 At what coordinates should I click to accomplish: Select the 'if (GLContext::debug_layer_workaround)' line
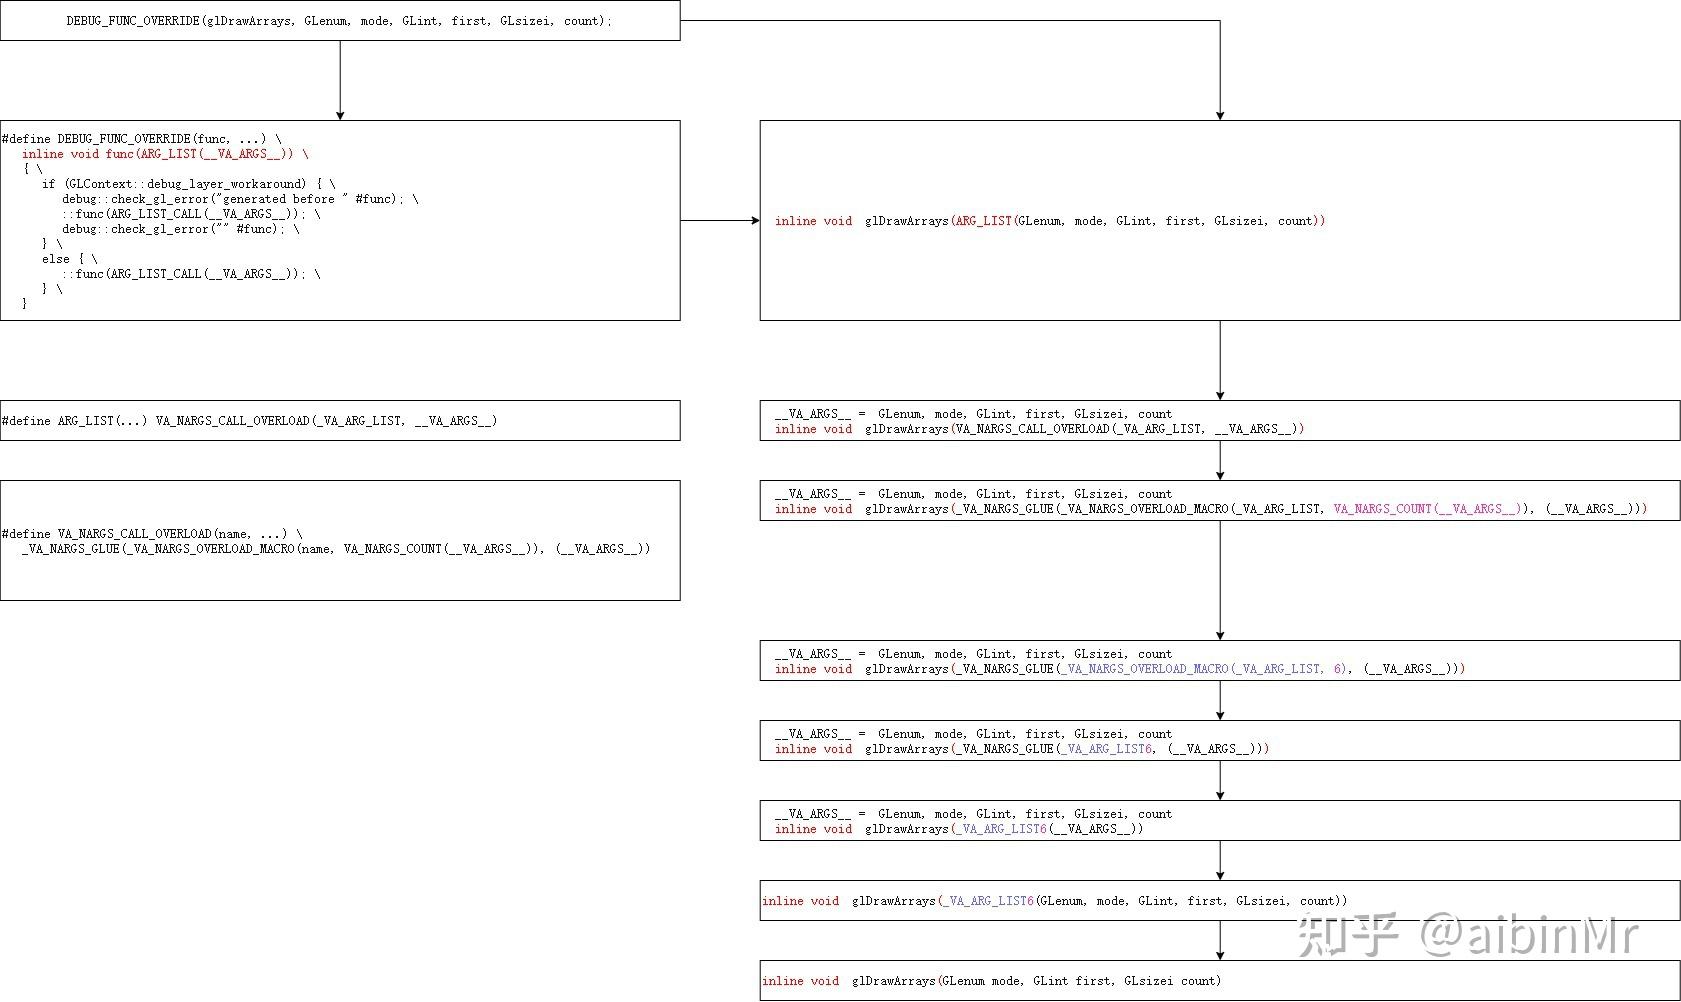pyautogui.click(x=189, y=184)
